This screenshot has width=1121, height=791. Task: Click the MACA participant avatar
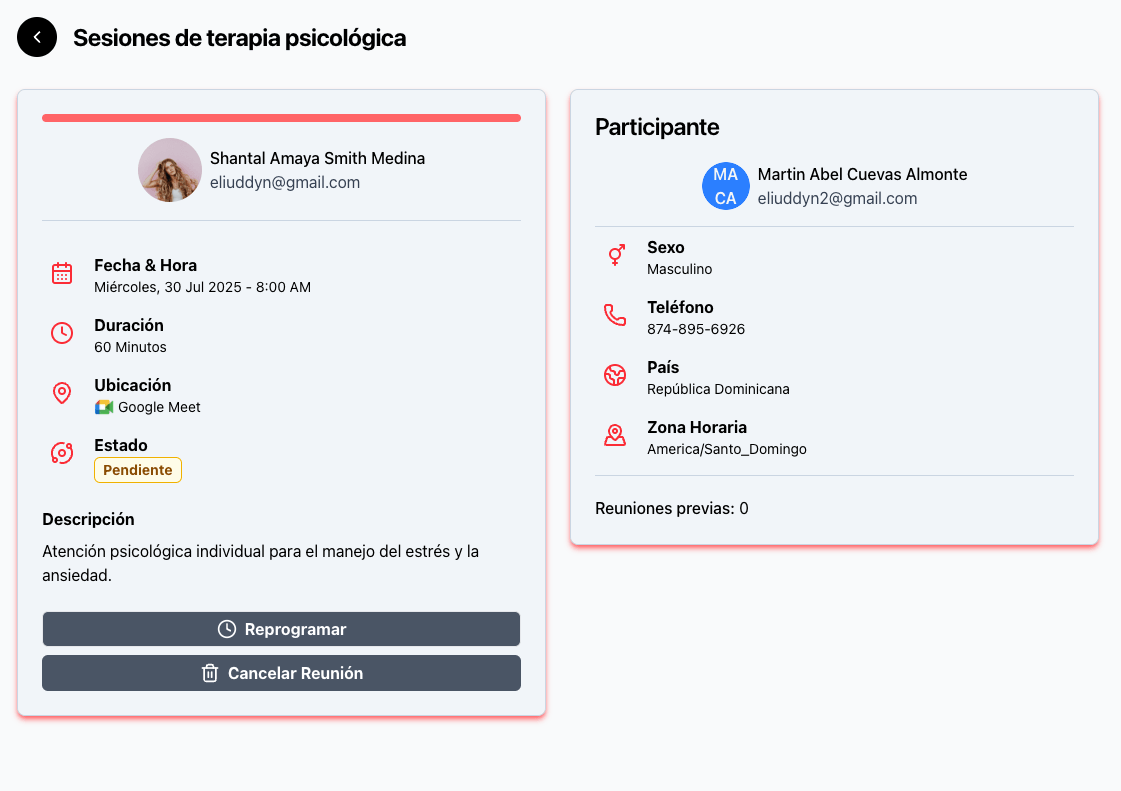pyautogui.click(x=726, y=186)
